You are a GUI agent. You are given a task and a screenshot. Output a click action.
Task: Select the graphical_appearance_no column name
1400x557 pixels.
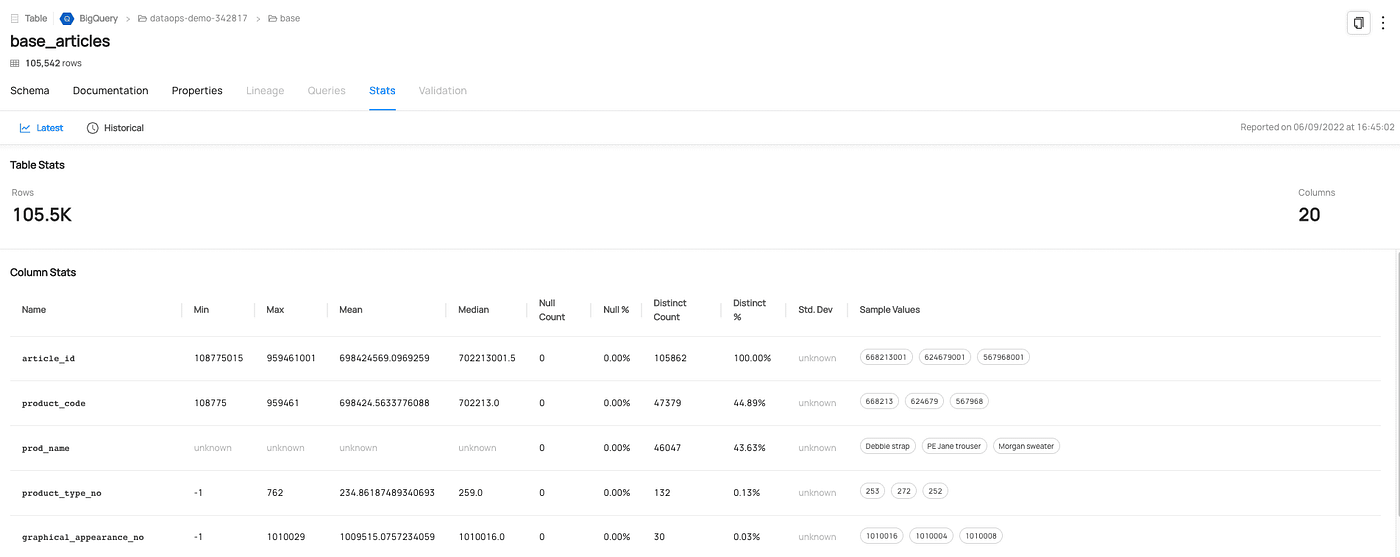(x=83, y=537)
